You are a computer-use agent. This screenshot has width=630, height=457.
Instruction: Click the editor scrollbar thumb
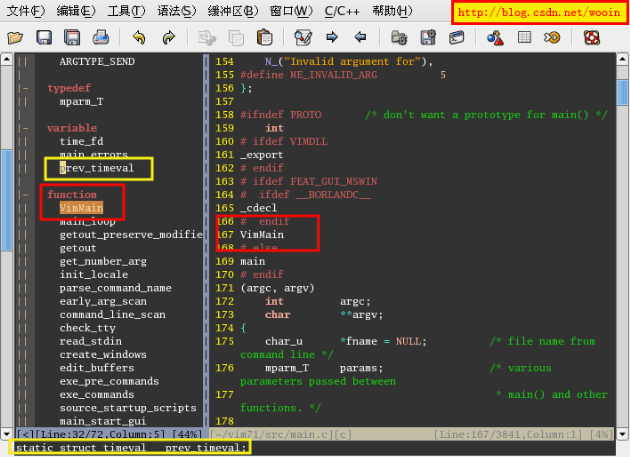coord(622,93)
